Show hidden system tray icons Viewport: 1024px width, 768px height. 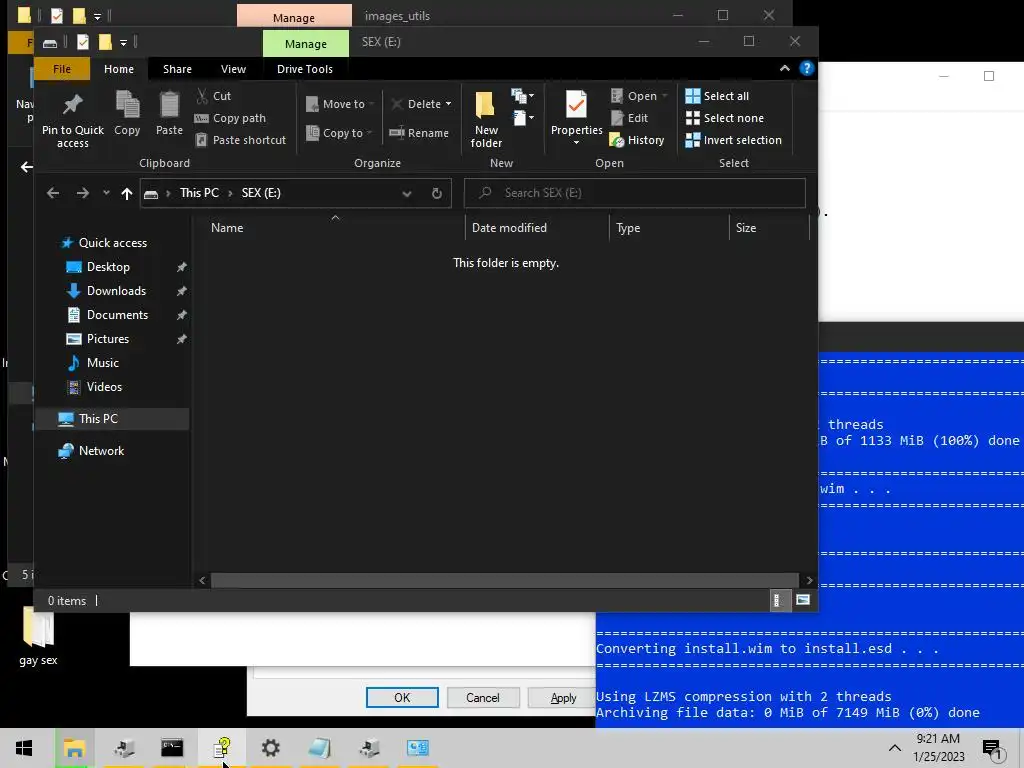coord(895,748)
